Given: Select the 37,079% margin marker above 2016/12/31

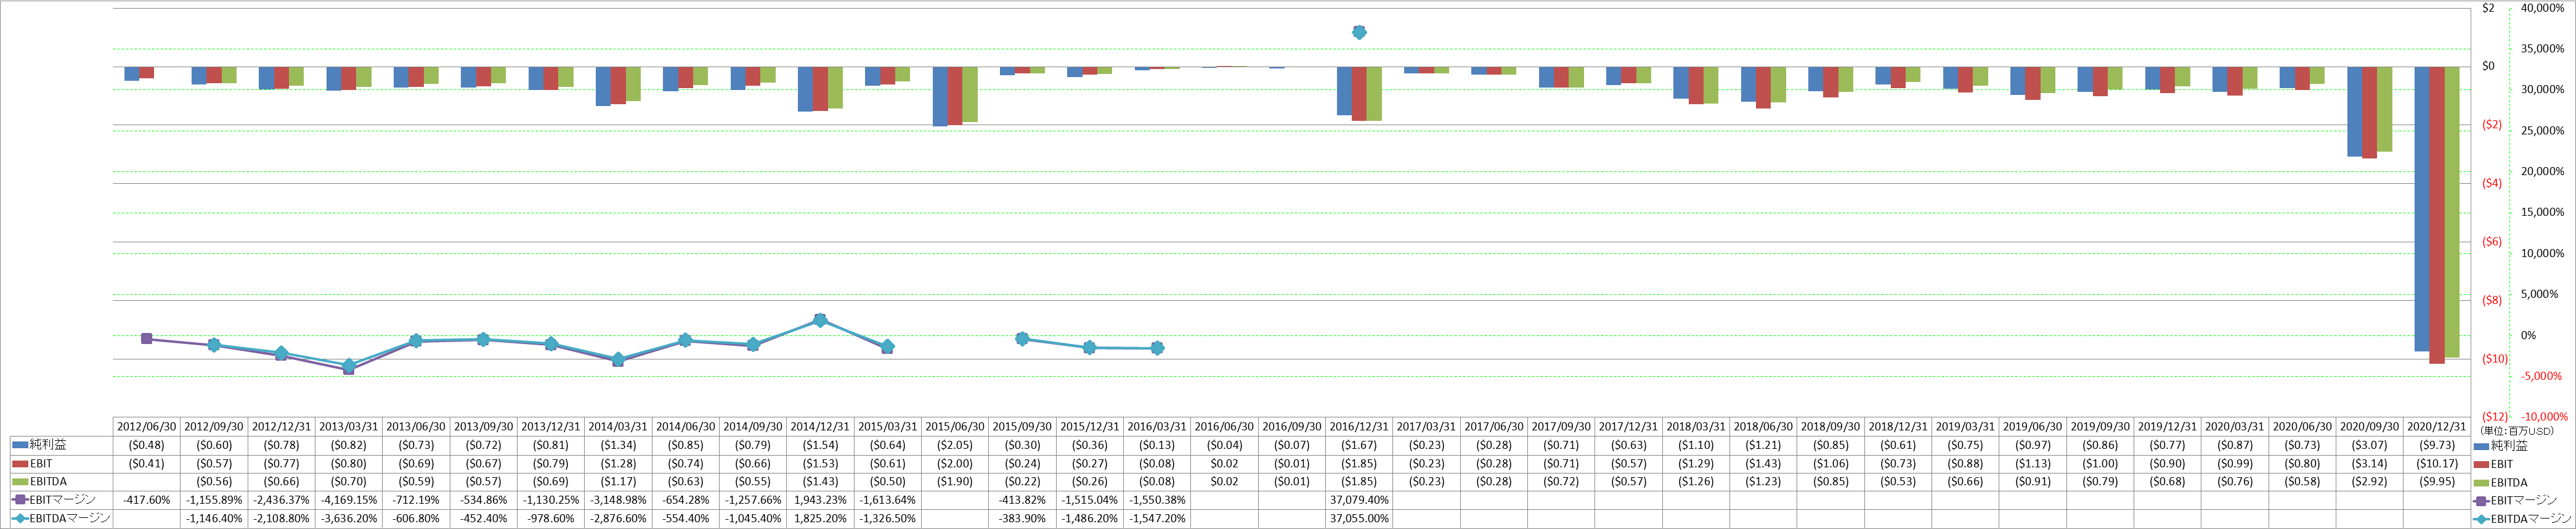Looking at the screenshot, I should point(1359,32).
